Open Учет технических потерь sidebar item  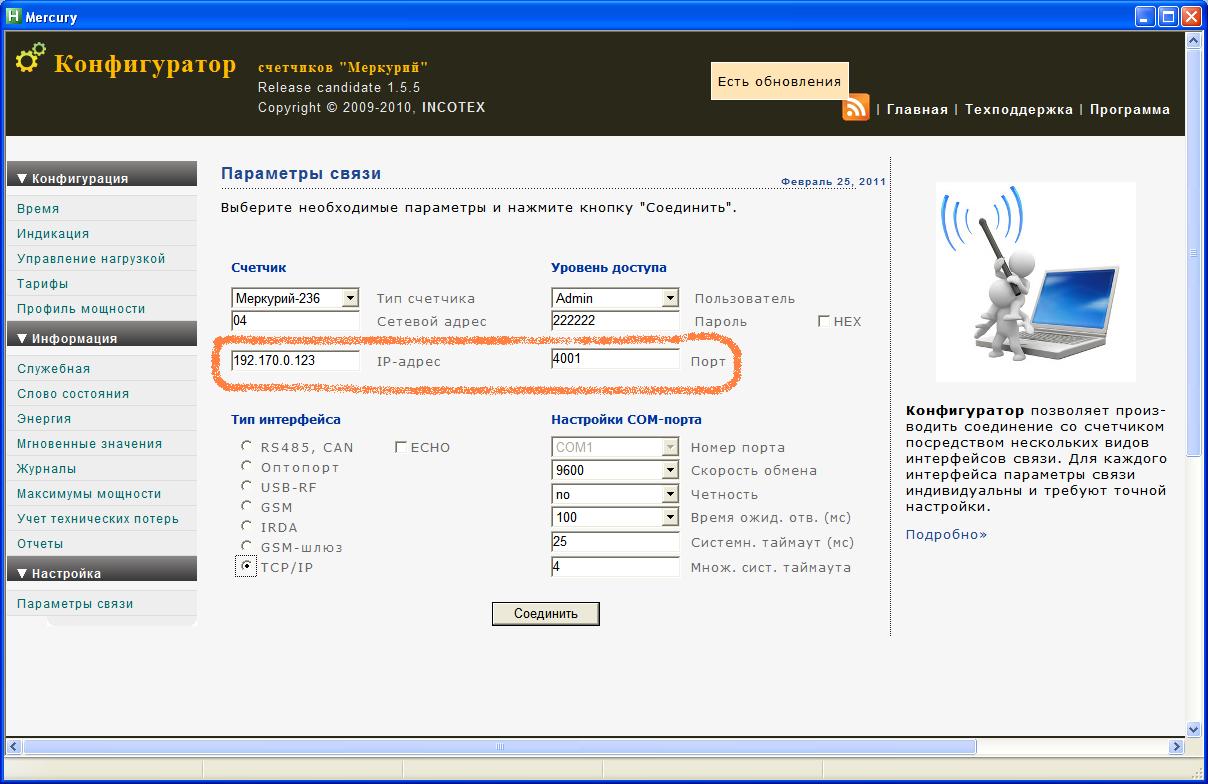coord(98,519)
